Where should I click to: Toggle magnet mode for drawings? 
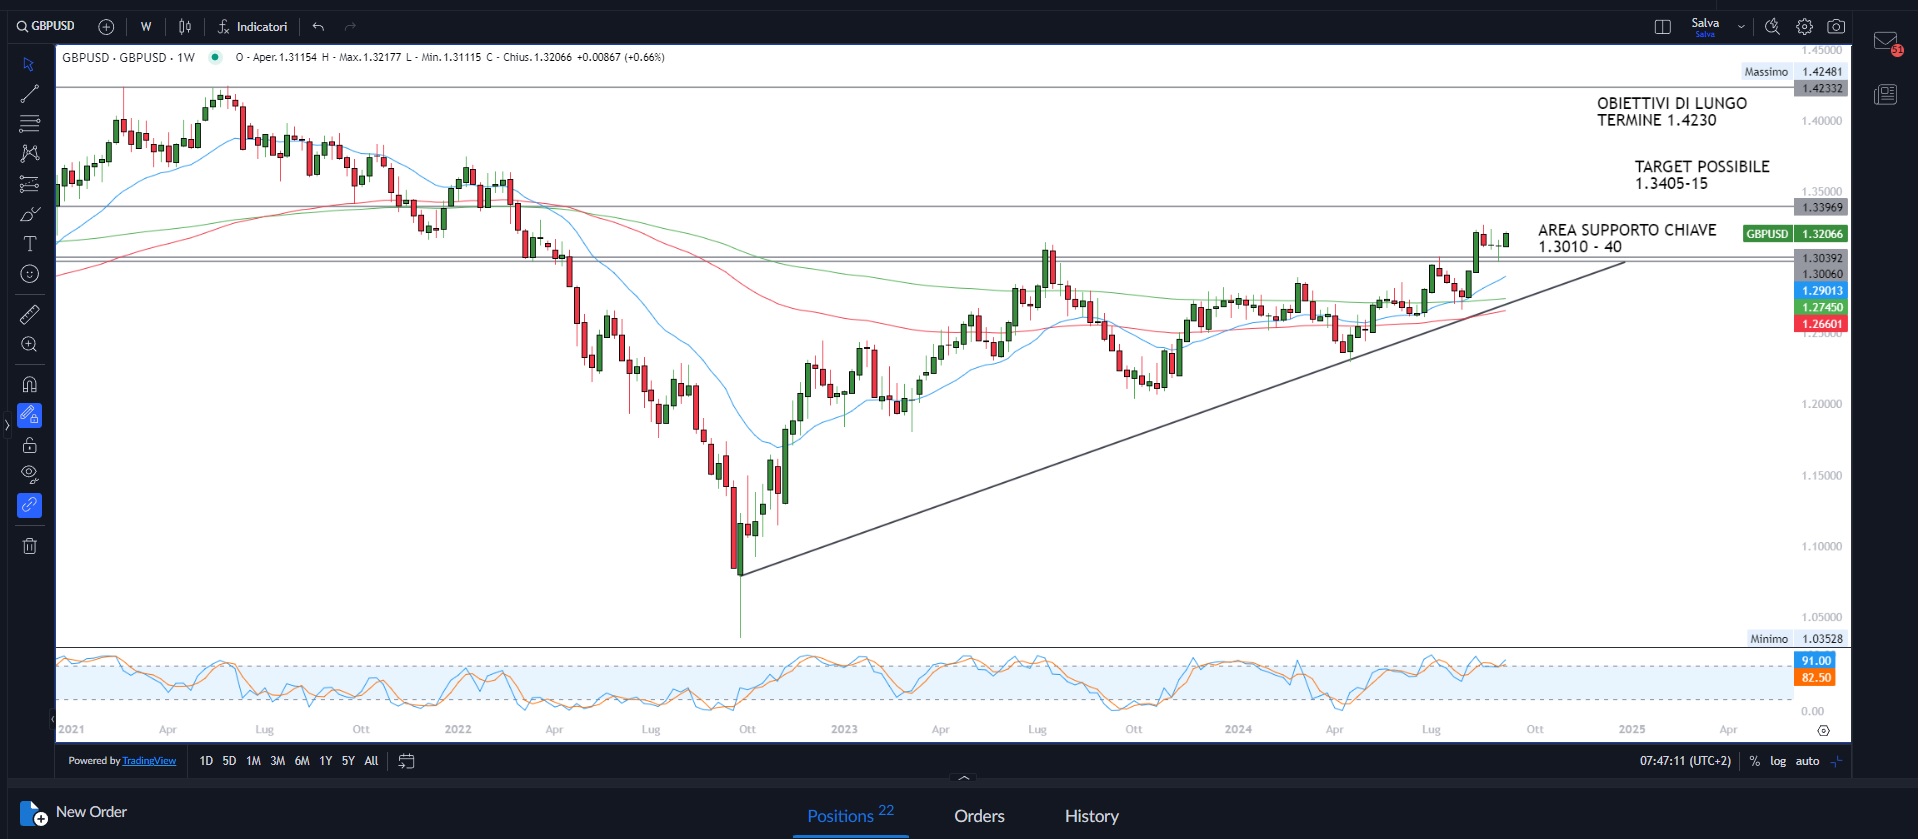tap(30, 384)
